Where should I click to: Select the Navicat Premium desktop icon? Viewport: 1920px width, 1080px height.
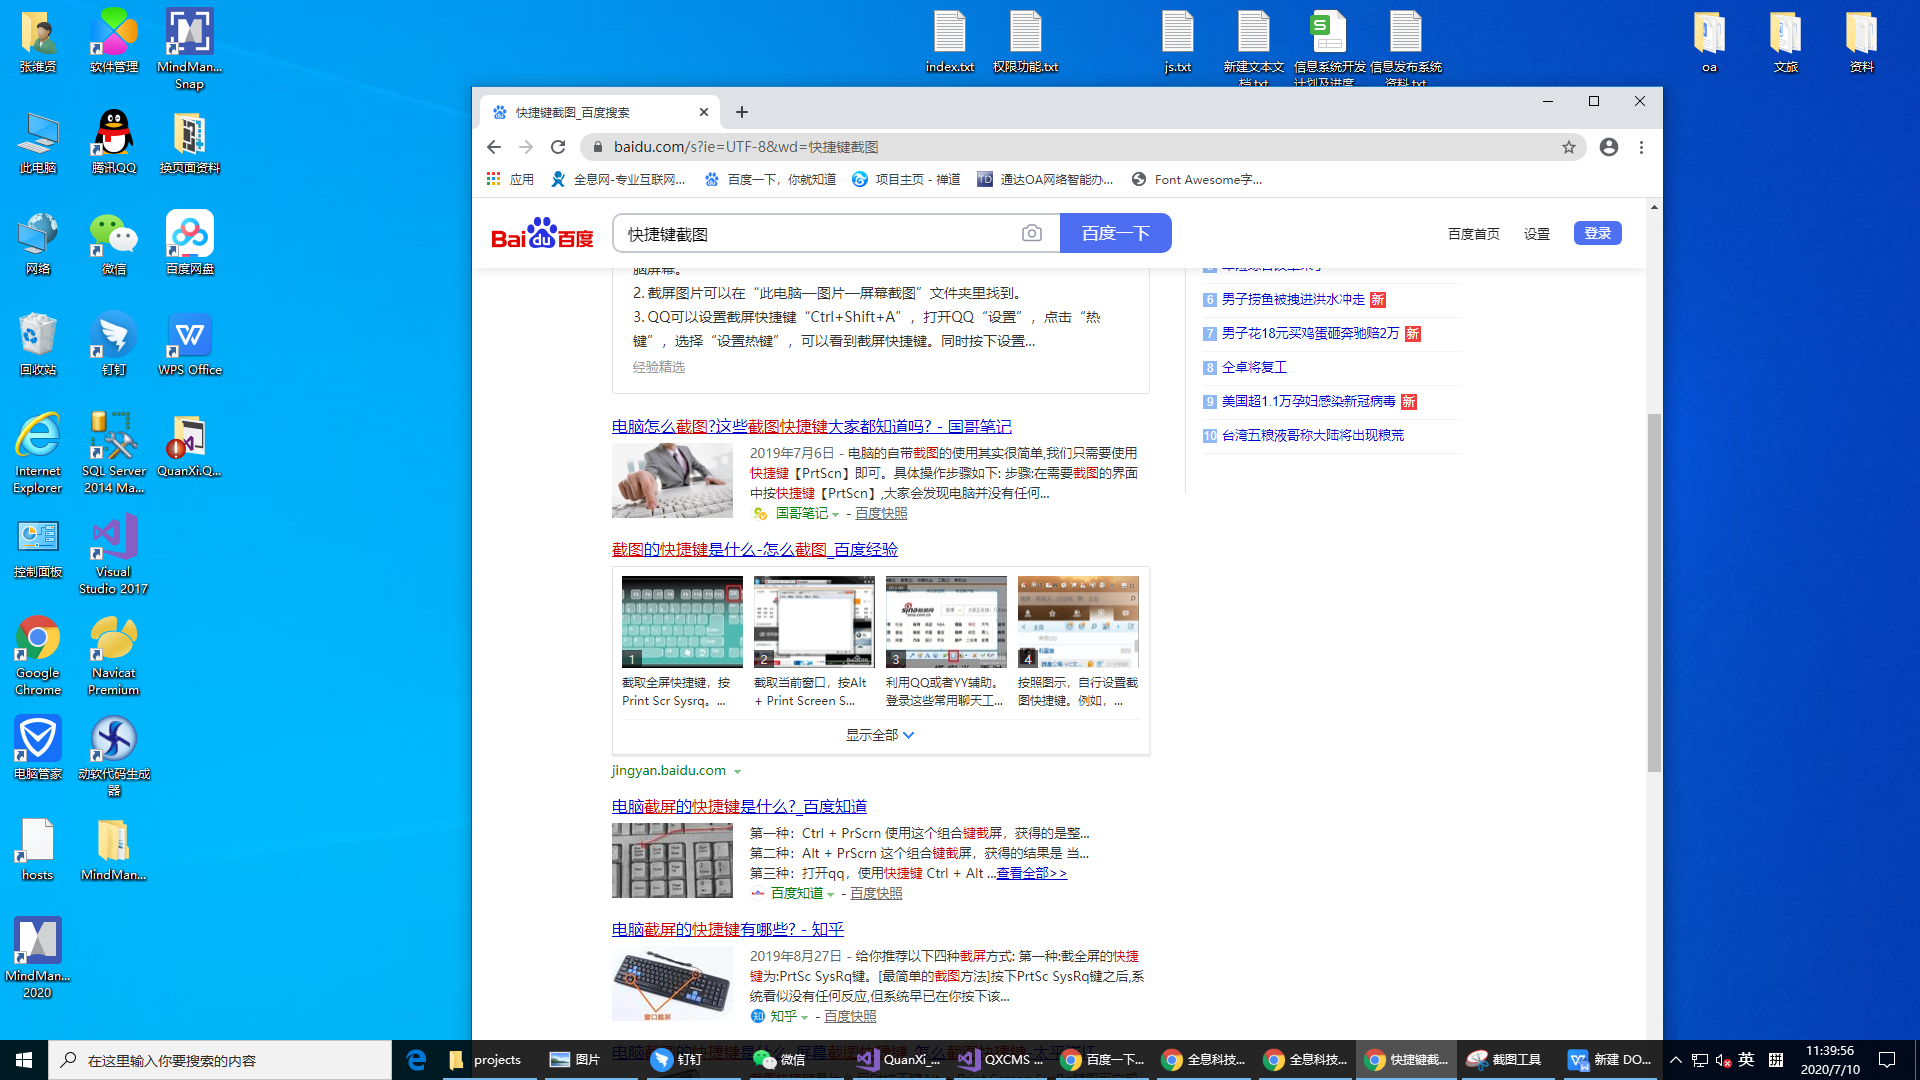[114, 655]
